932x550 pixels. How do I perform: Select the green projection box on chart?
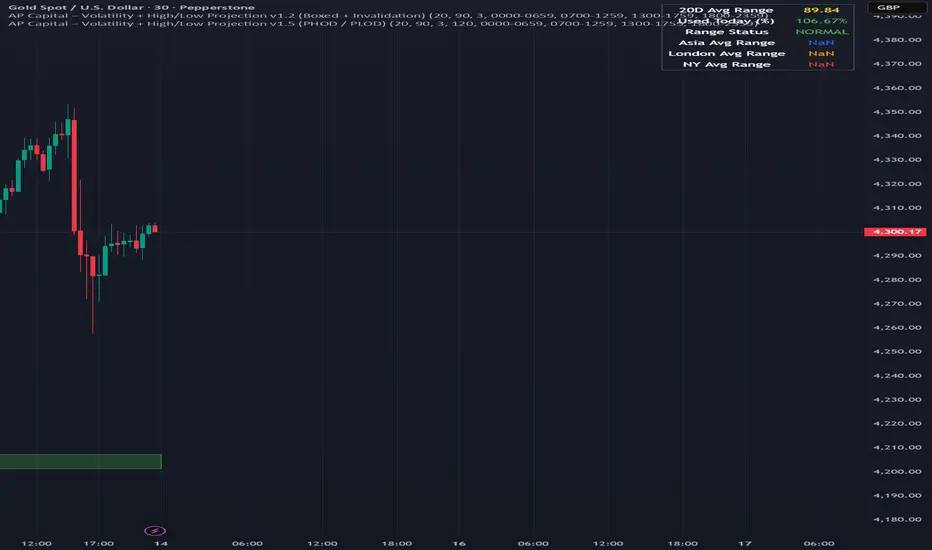point(80,461)
